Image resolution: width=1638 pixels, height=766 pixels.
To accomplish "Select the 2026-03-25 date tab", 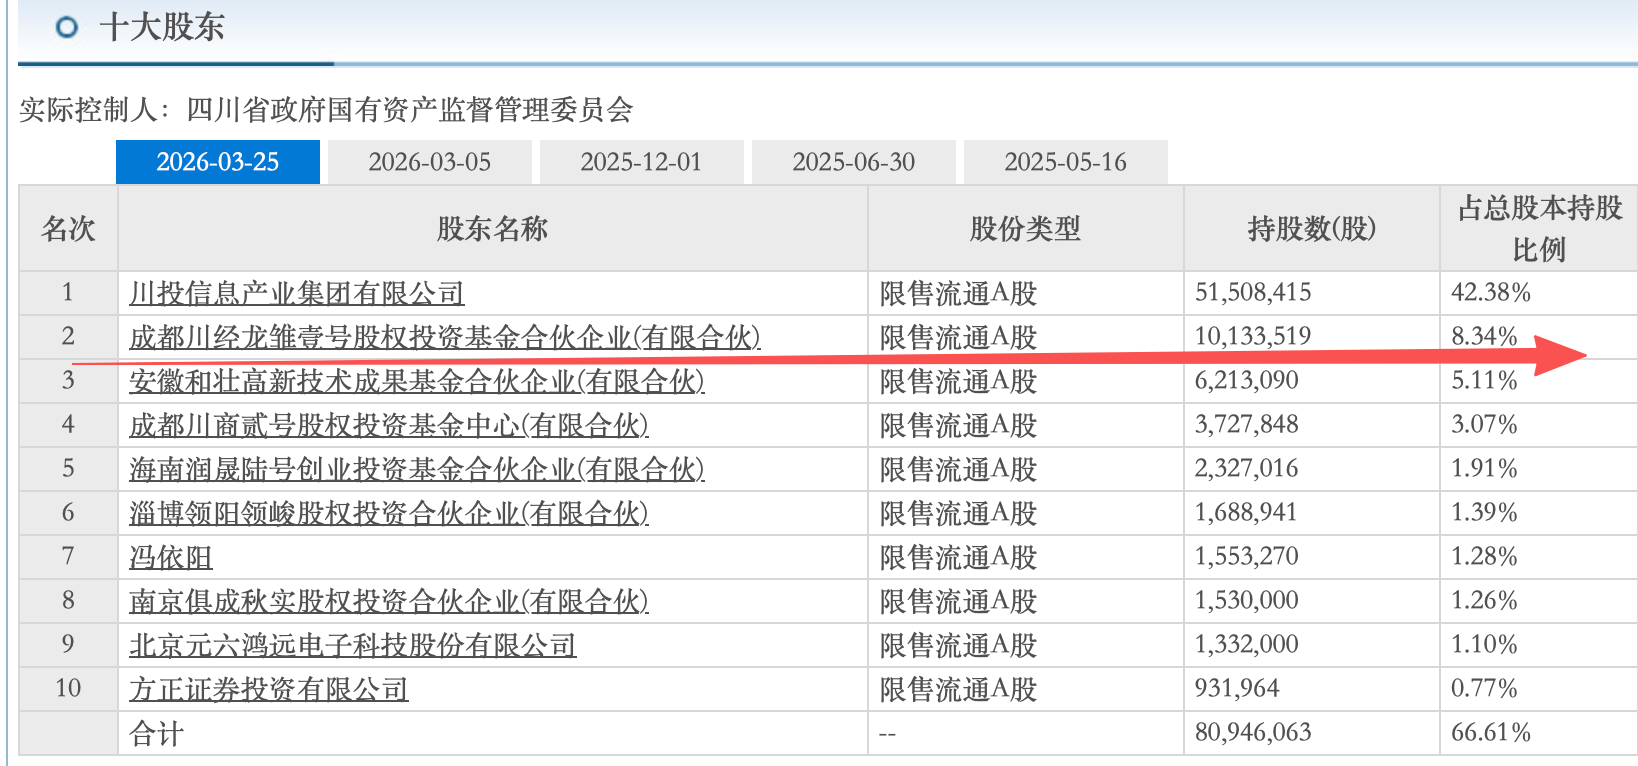I will 218,162.
